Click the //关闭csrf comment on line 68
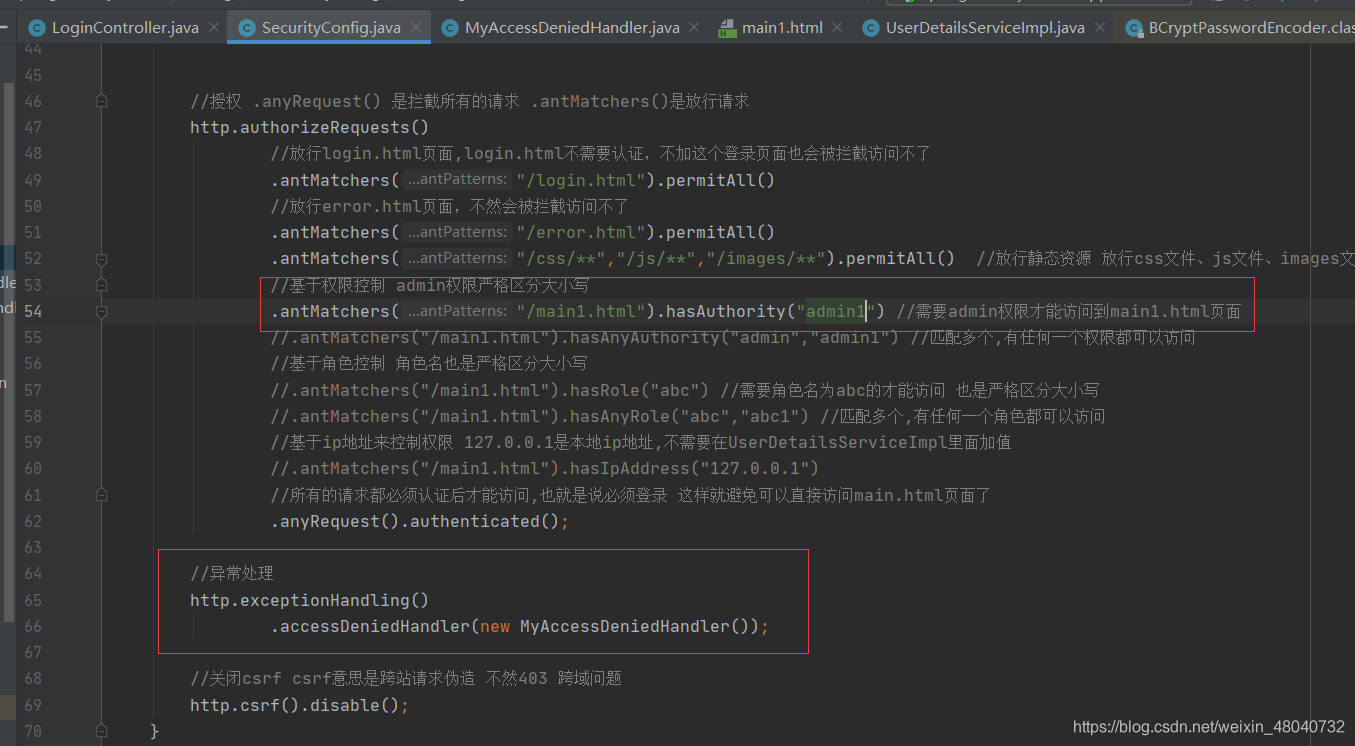 pos(406,678)
